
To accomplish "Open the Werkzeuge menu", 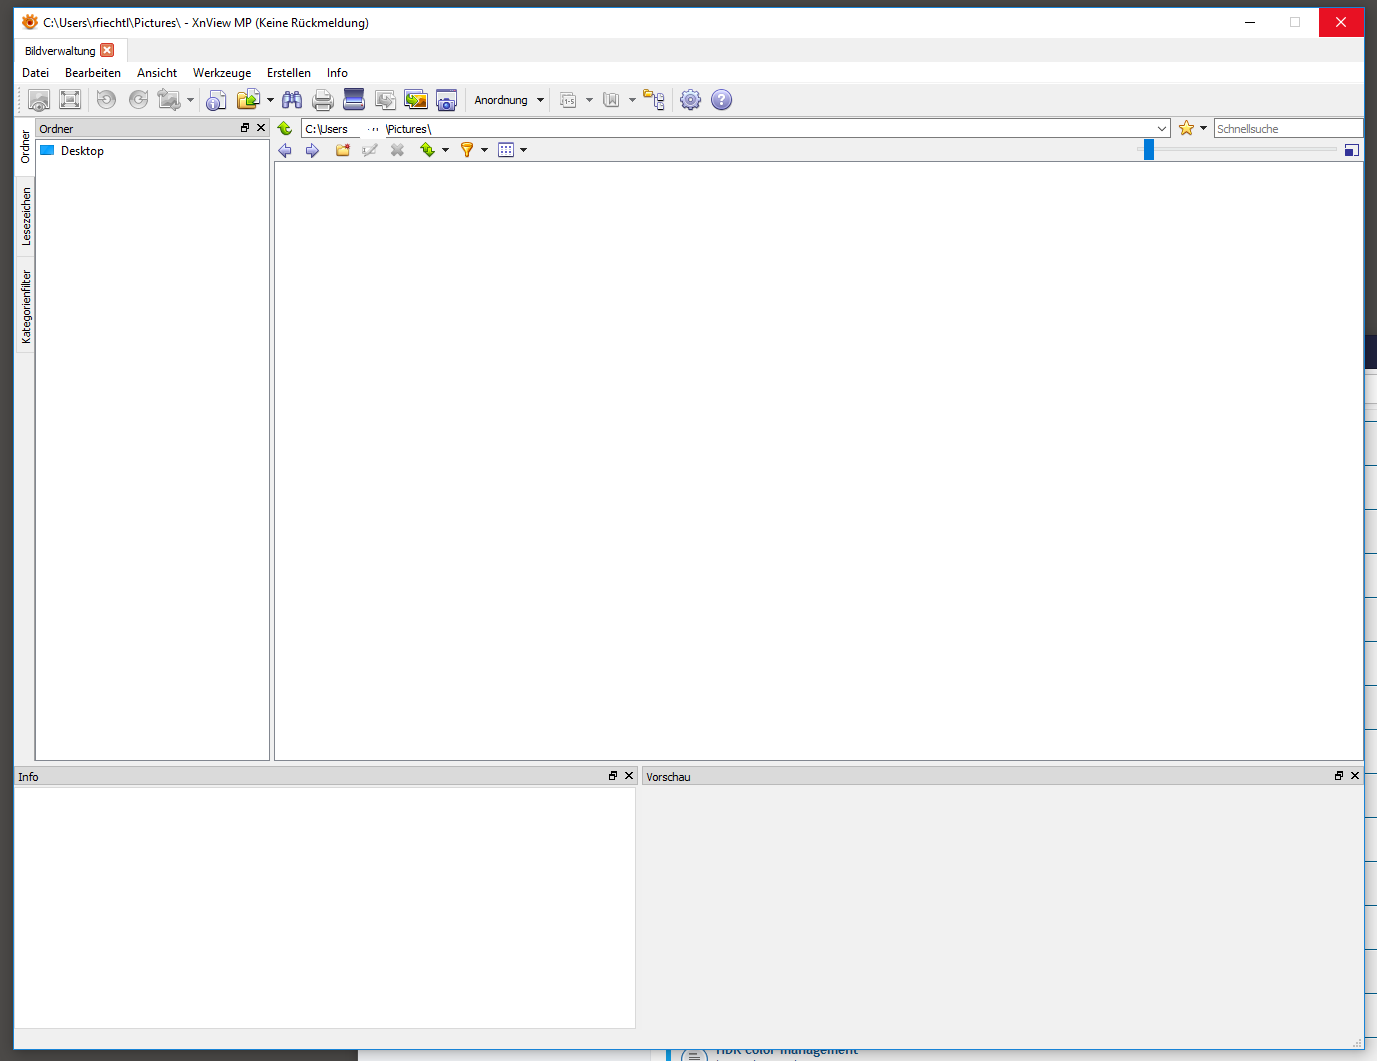I will (222, 73).
